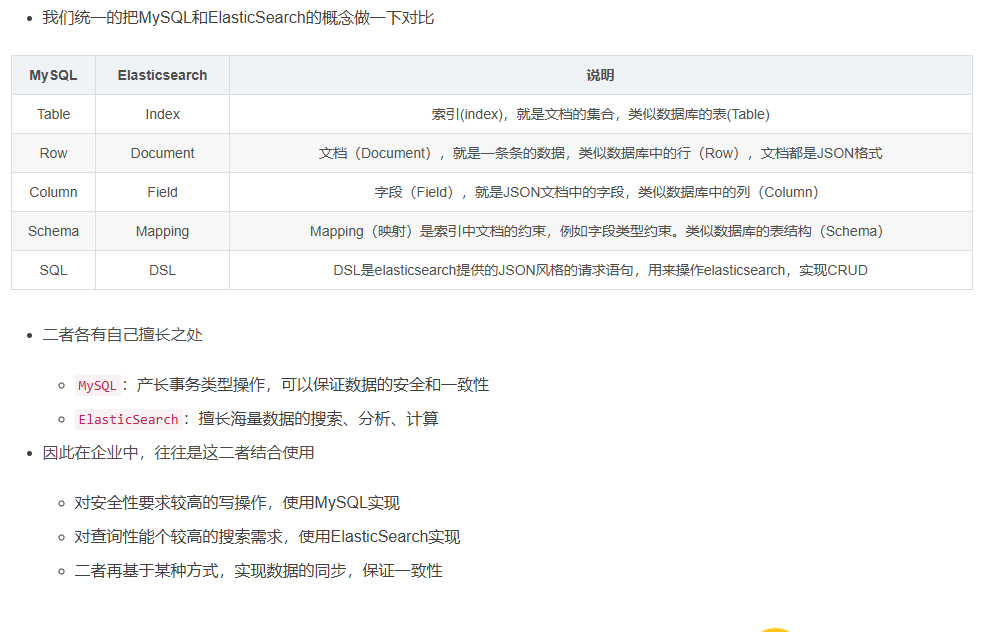
Task: Click the Mapping cell in Elasticsearch column
Action: tap(162, 232)
